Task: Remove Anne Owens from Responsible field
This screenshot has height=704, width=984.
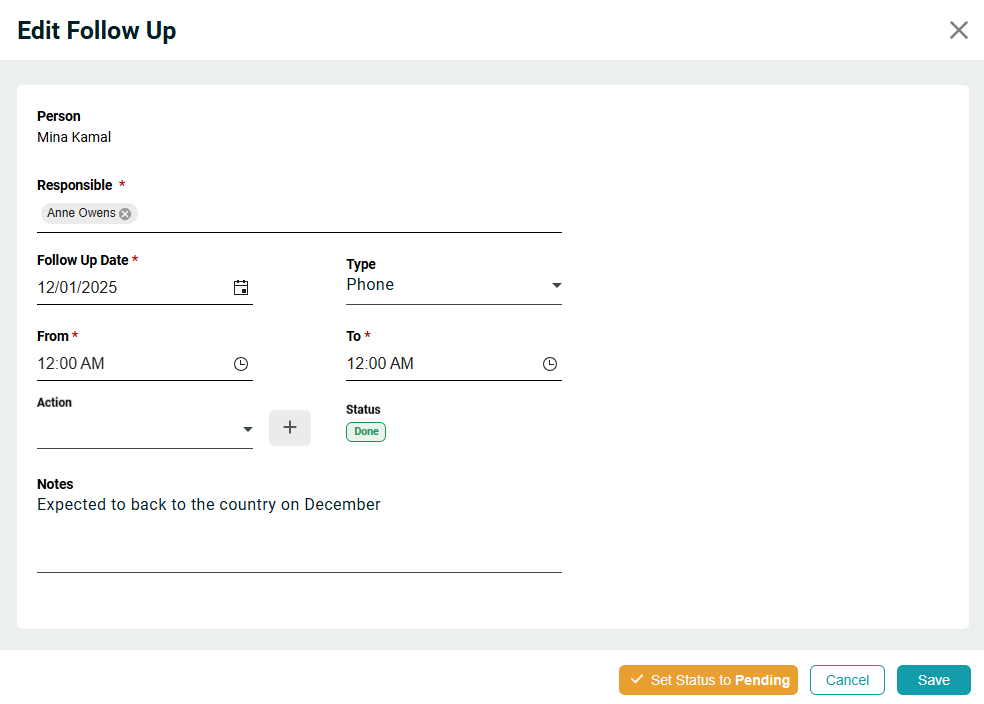Action: tap(125, 214)
